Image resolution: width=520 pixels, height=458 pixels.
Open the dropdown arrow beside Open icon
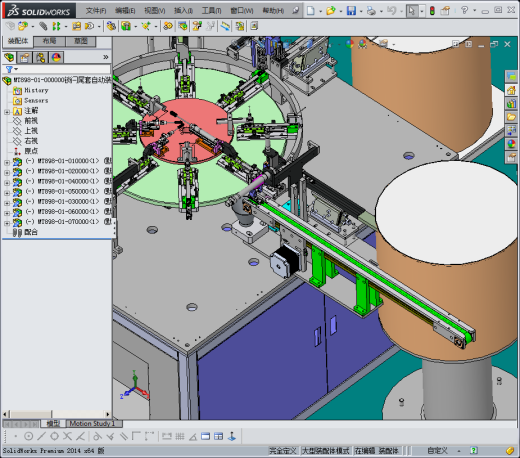coord(341,11)
